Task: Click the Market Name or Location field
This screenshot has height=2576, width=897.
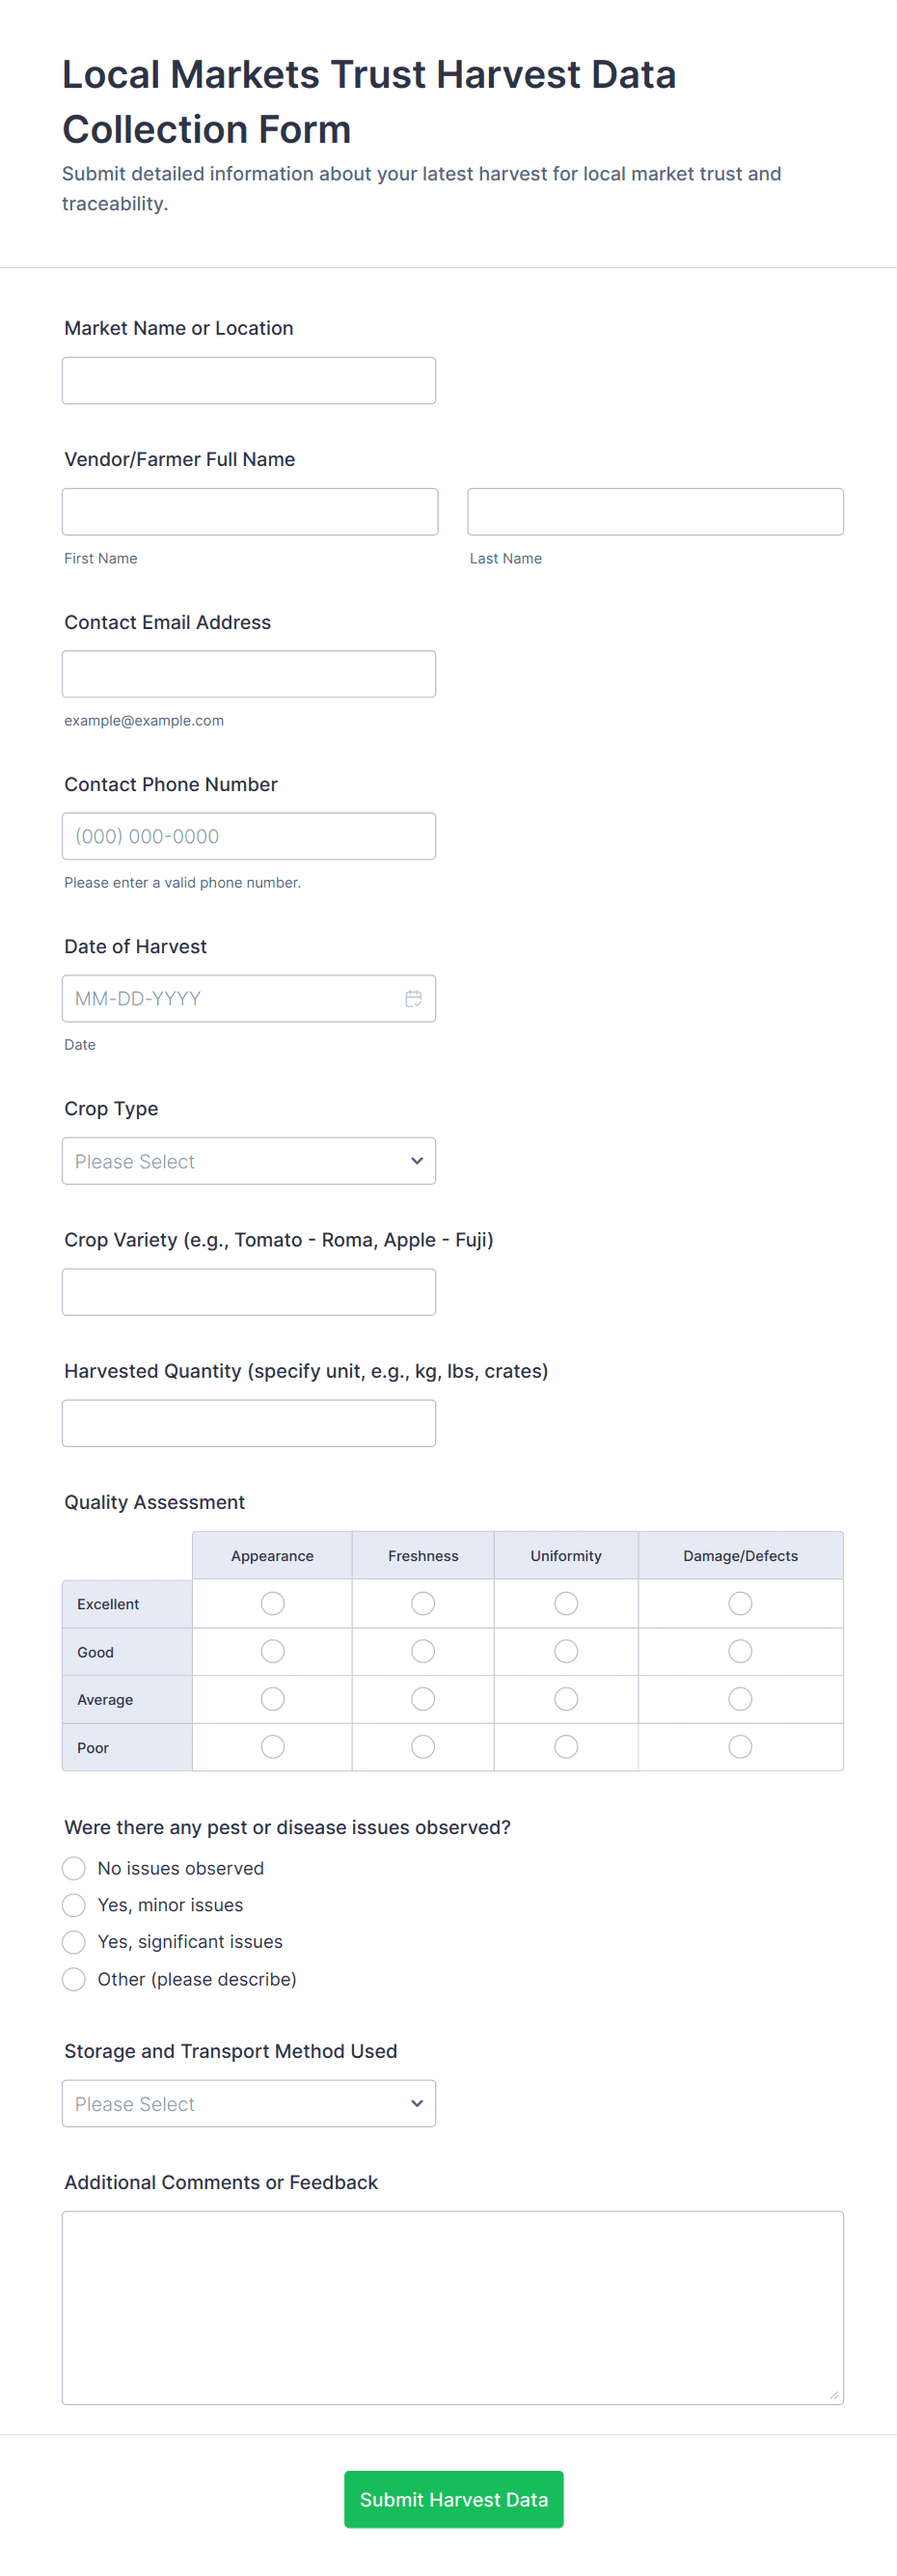Action: pos(249,380)
